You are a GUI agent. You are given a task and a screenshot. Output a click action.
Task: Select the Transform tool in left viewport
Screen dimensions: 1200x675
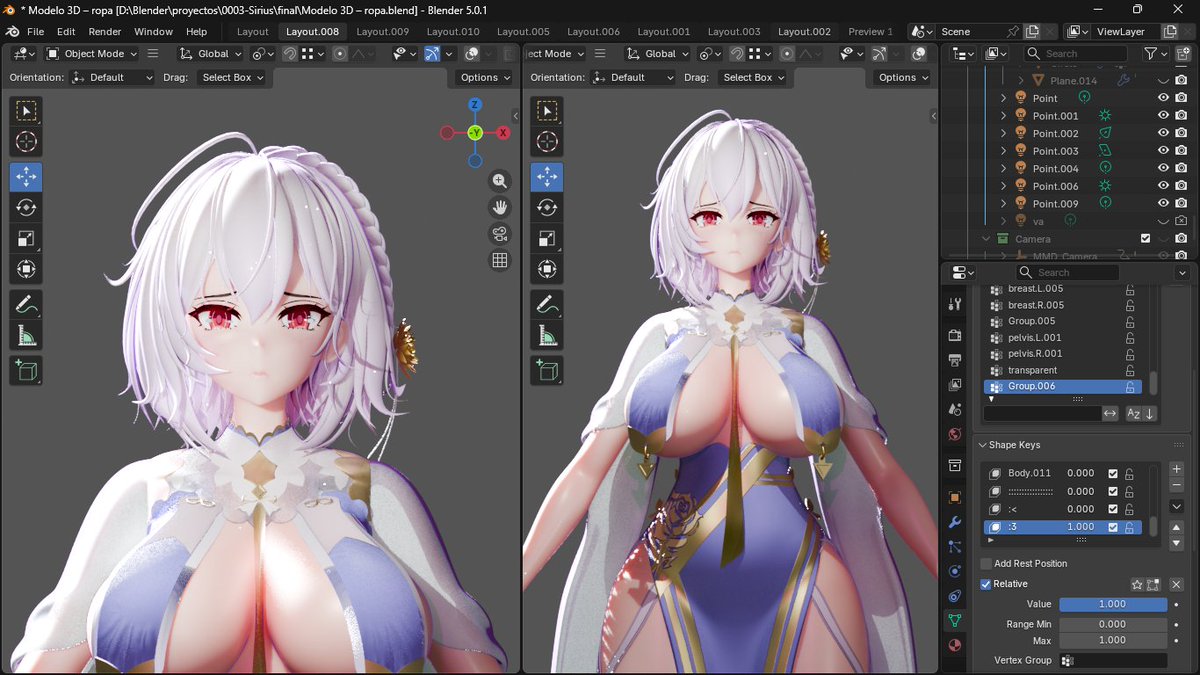(26, 269)
